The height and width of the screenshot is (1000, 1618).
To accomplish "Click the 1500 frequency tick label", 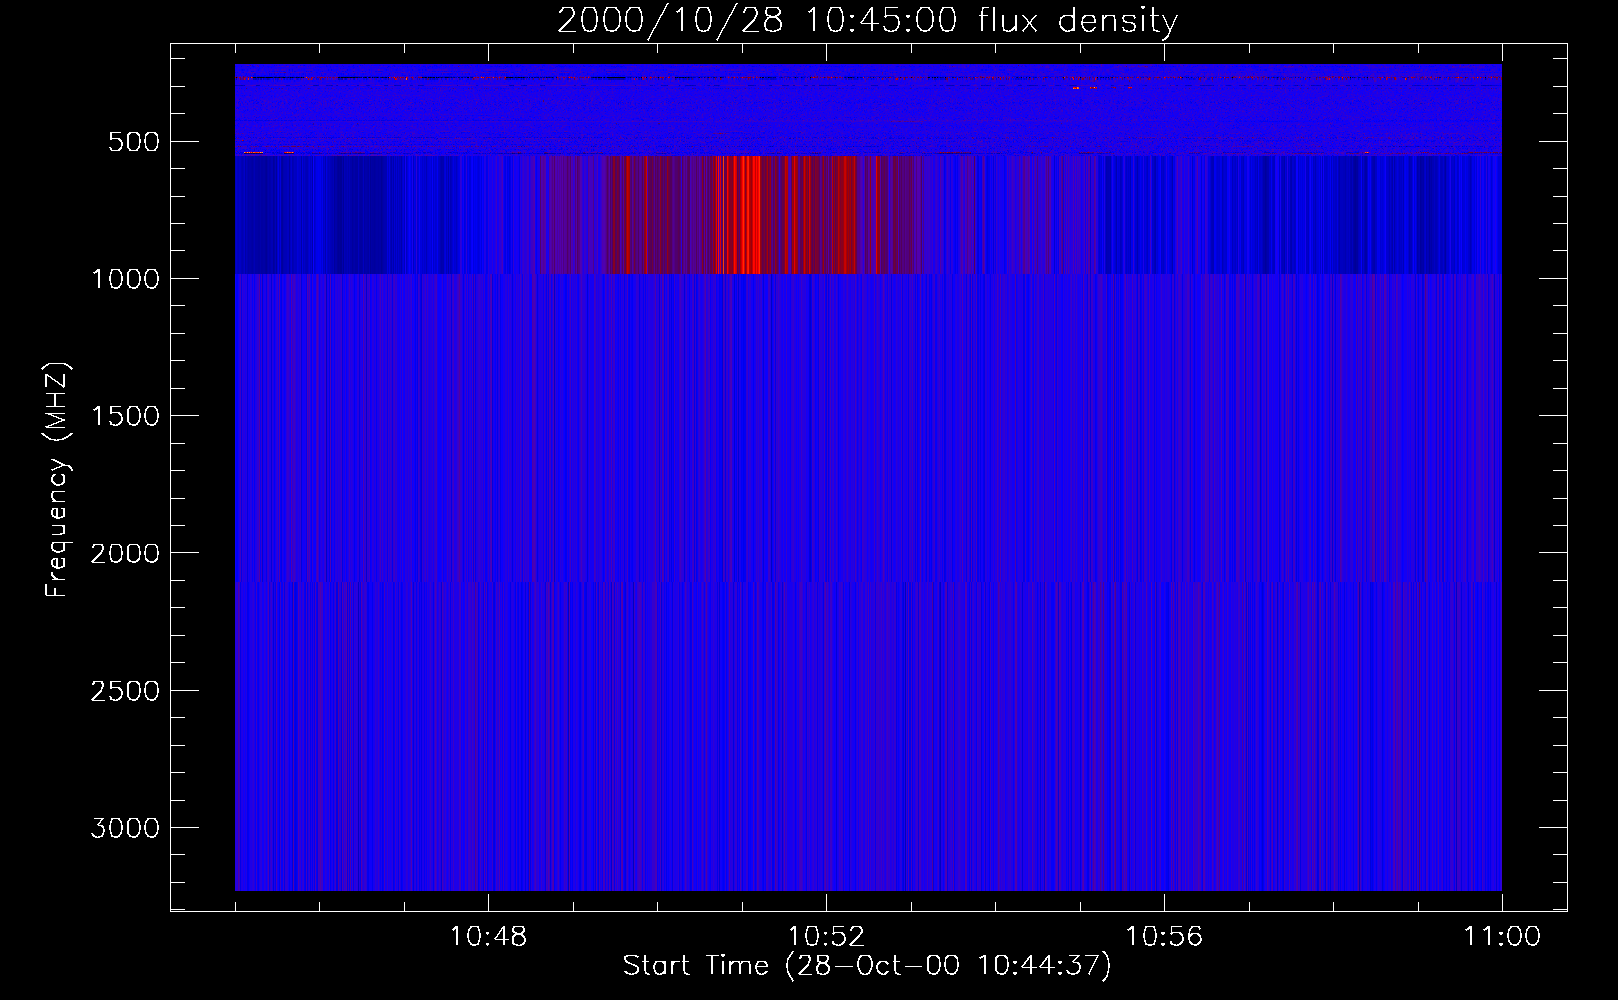I will pos(125,416).
